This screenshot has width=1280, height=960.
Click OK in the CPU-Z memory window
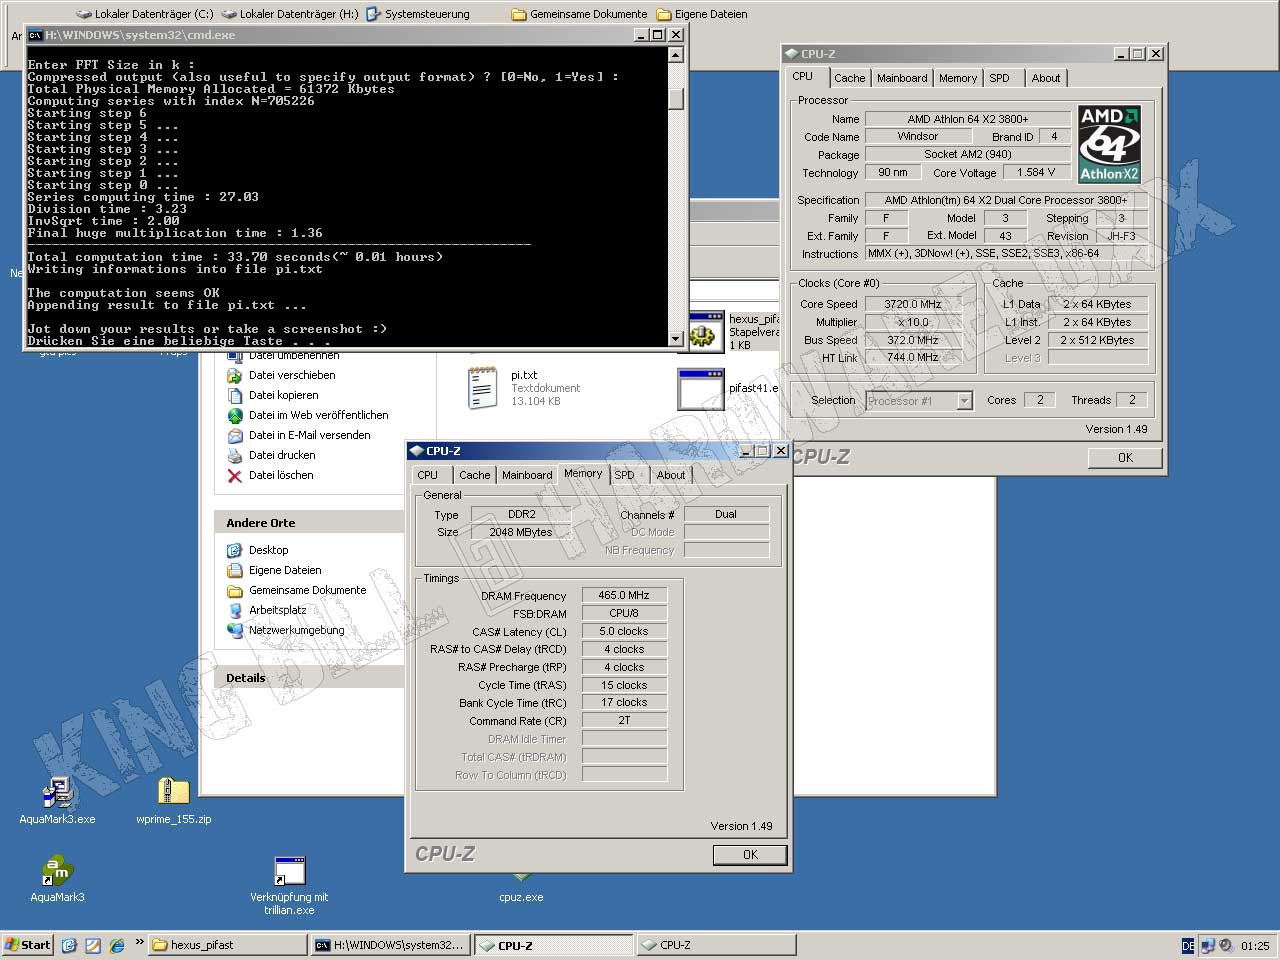(750, 855)
